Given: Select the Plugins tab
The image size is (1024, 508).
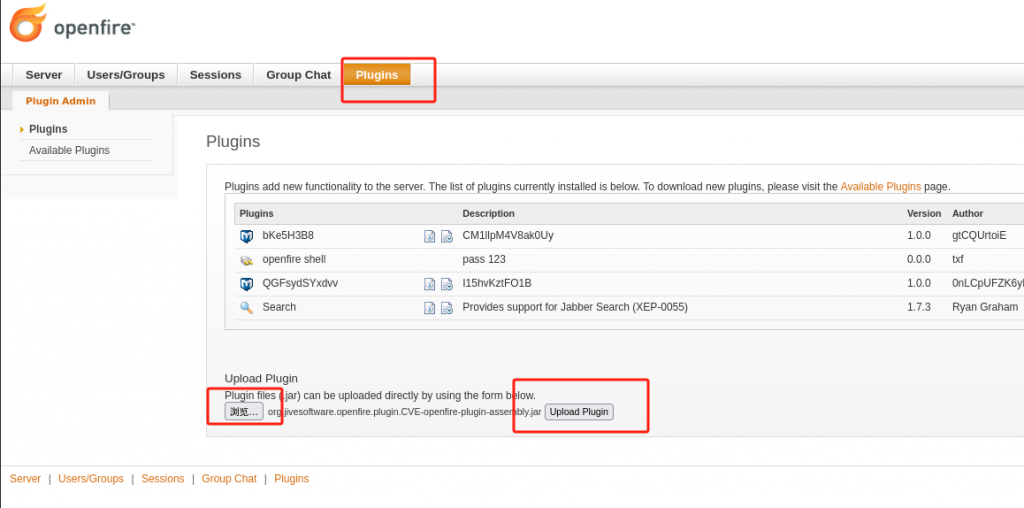Looking at the screenshot, I should pyautogui.click(x=377, y=75).
